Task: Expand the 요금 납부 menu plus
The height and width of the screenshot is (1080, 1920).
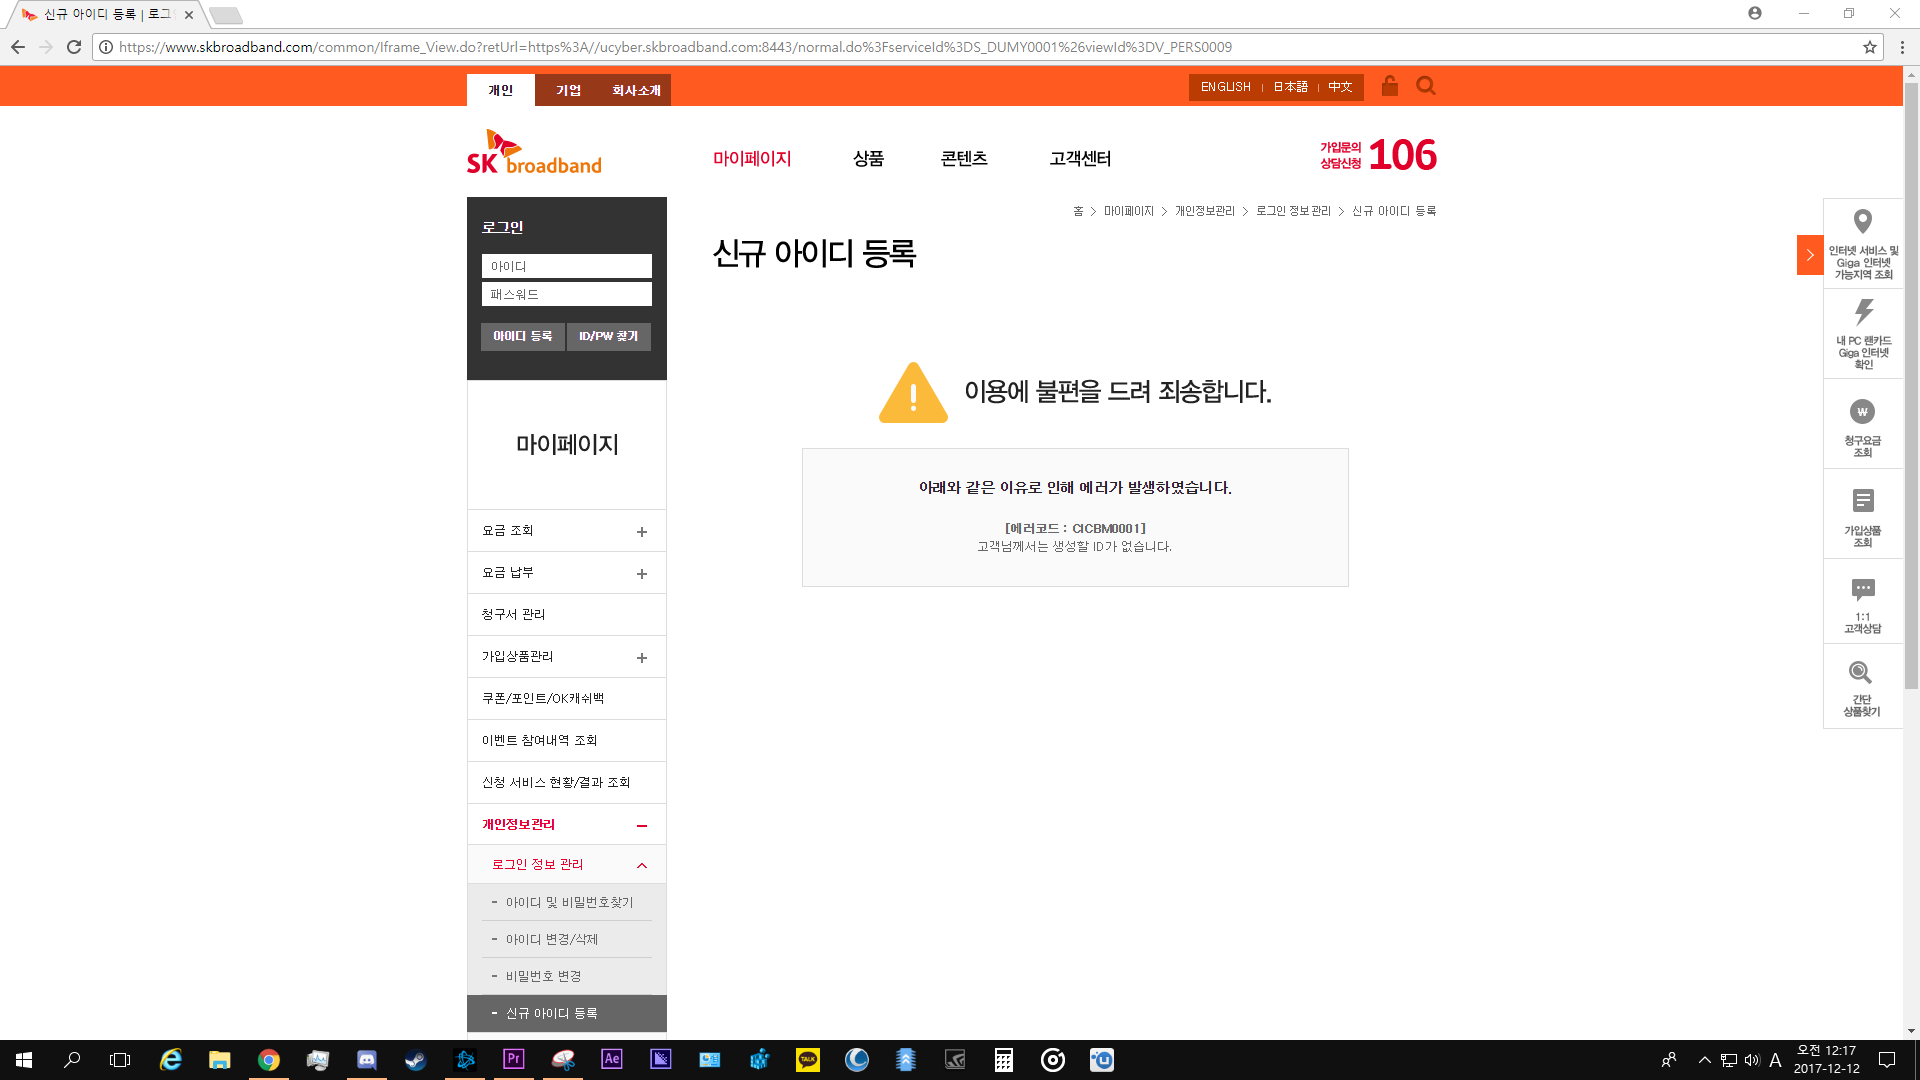Action: click(642, 574)
